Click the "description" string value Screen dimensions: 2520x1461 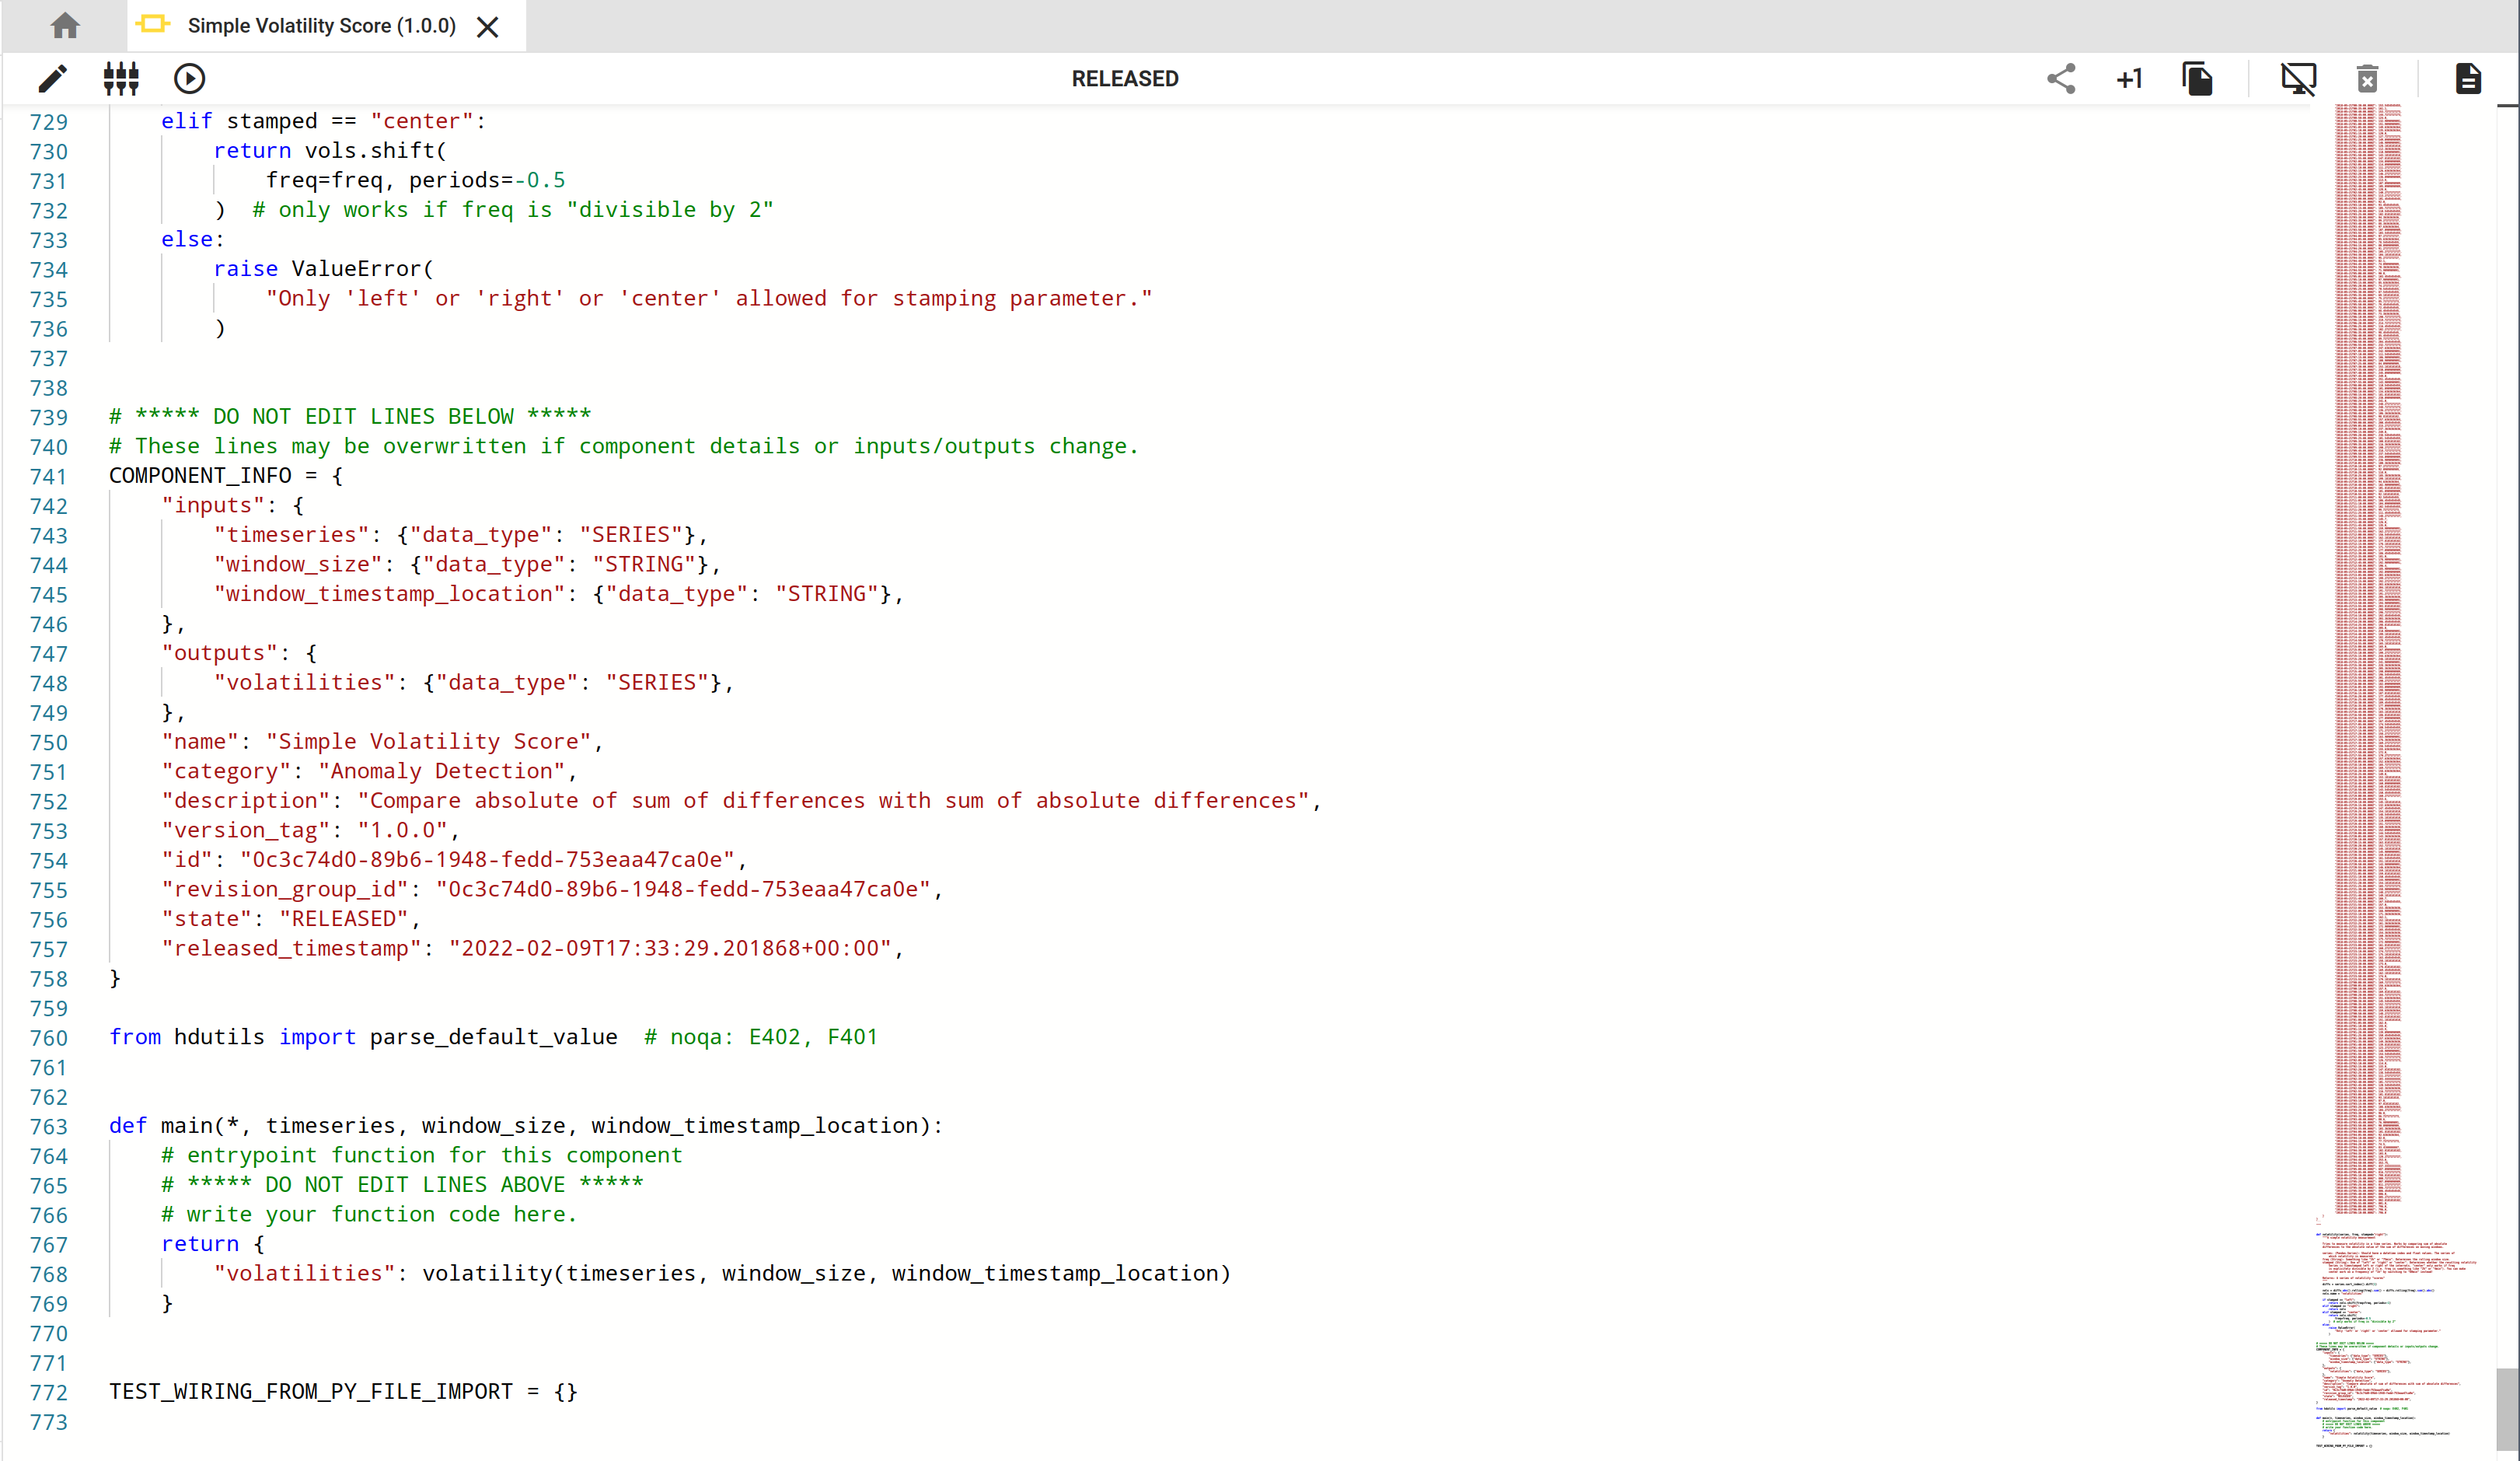click(x=833, y=801)
